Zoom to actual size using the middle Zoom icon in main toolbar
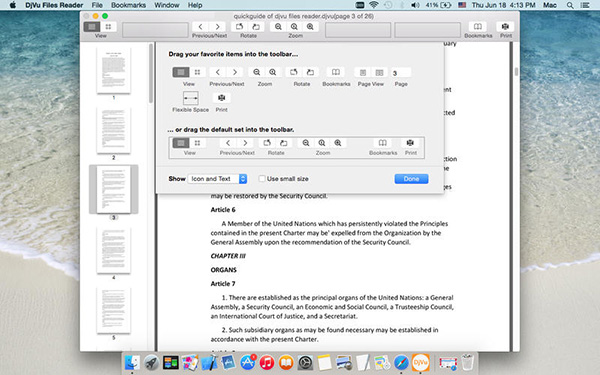This screenshot has height=375, width=600. tap(294, 26)
